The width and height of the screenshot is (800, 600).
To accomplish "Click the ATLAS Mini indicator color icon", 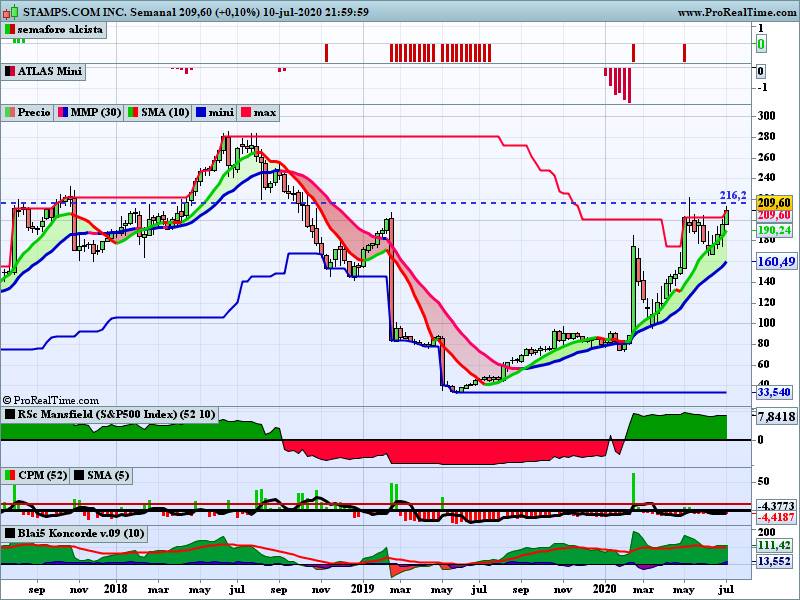I will [9, 71].
